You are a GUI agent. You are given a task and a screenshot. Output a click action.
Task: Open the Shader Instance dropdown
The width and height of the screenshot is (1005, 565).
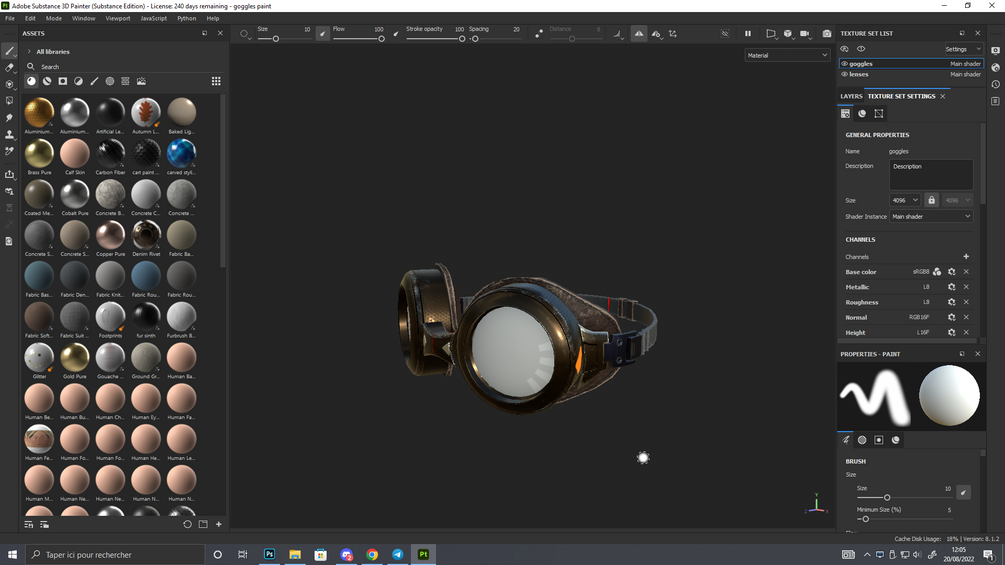[931, 216]
